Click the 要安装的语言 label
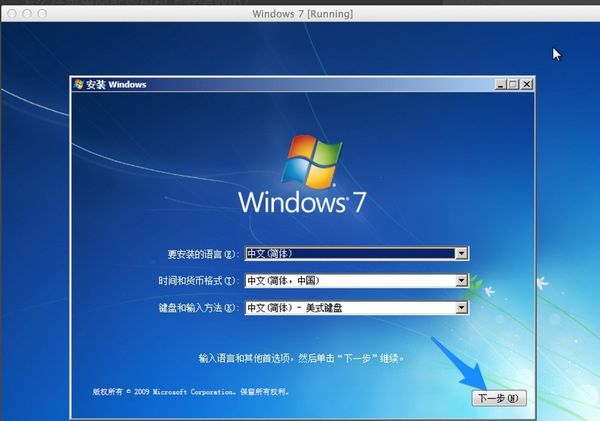Image resolution: width=600 pixels, height=421 pixels. [203, 254]
